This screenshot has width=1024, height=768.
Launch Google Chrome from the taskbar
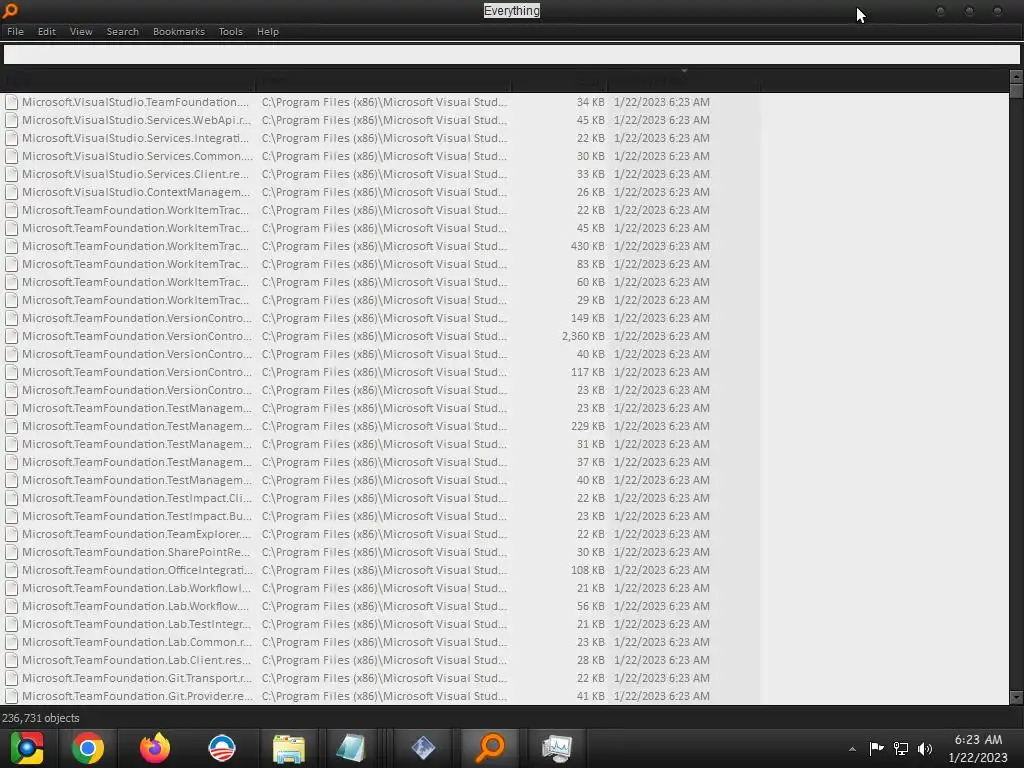pos(88,748)
